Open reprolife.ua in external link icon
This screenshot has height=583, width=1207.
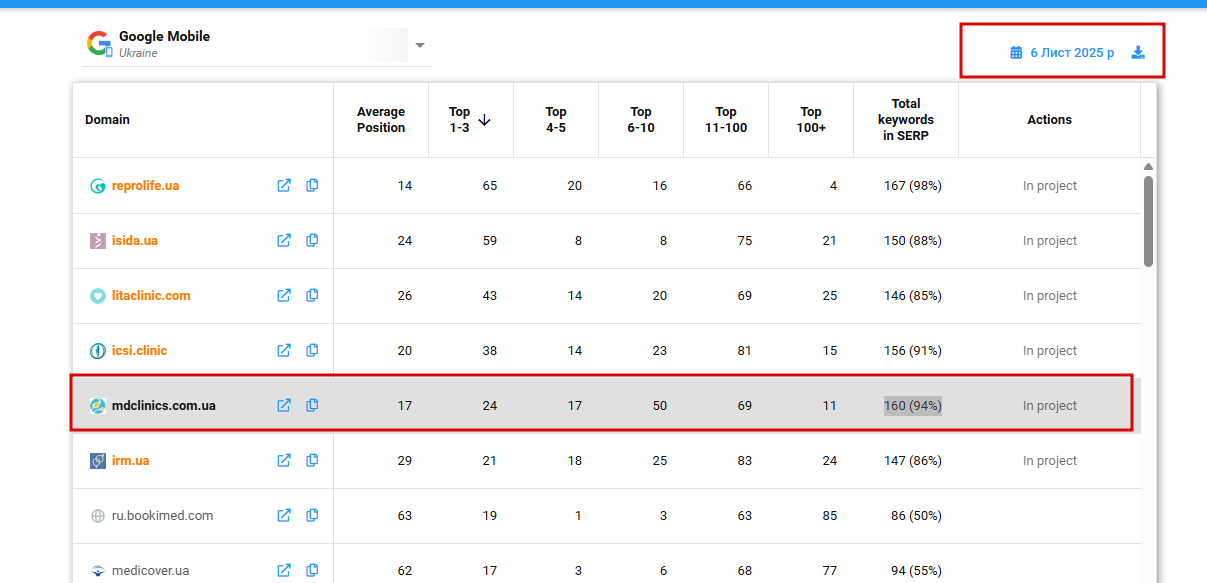coord(284,185)
